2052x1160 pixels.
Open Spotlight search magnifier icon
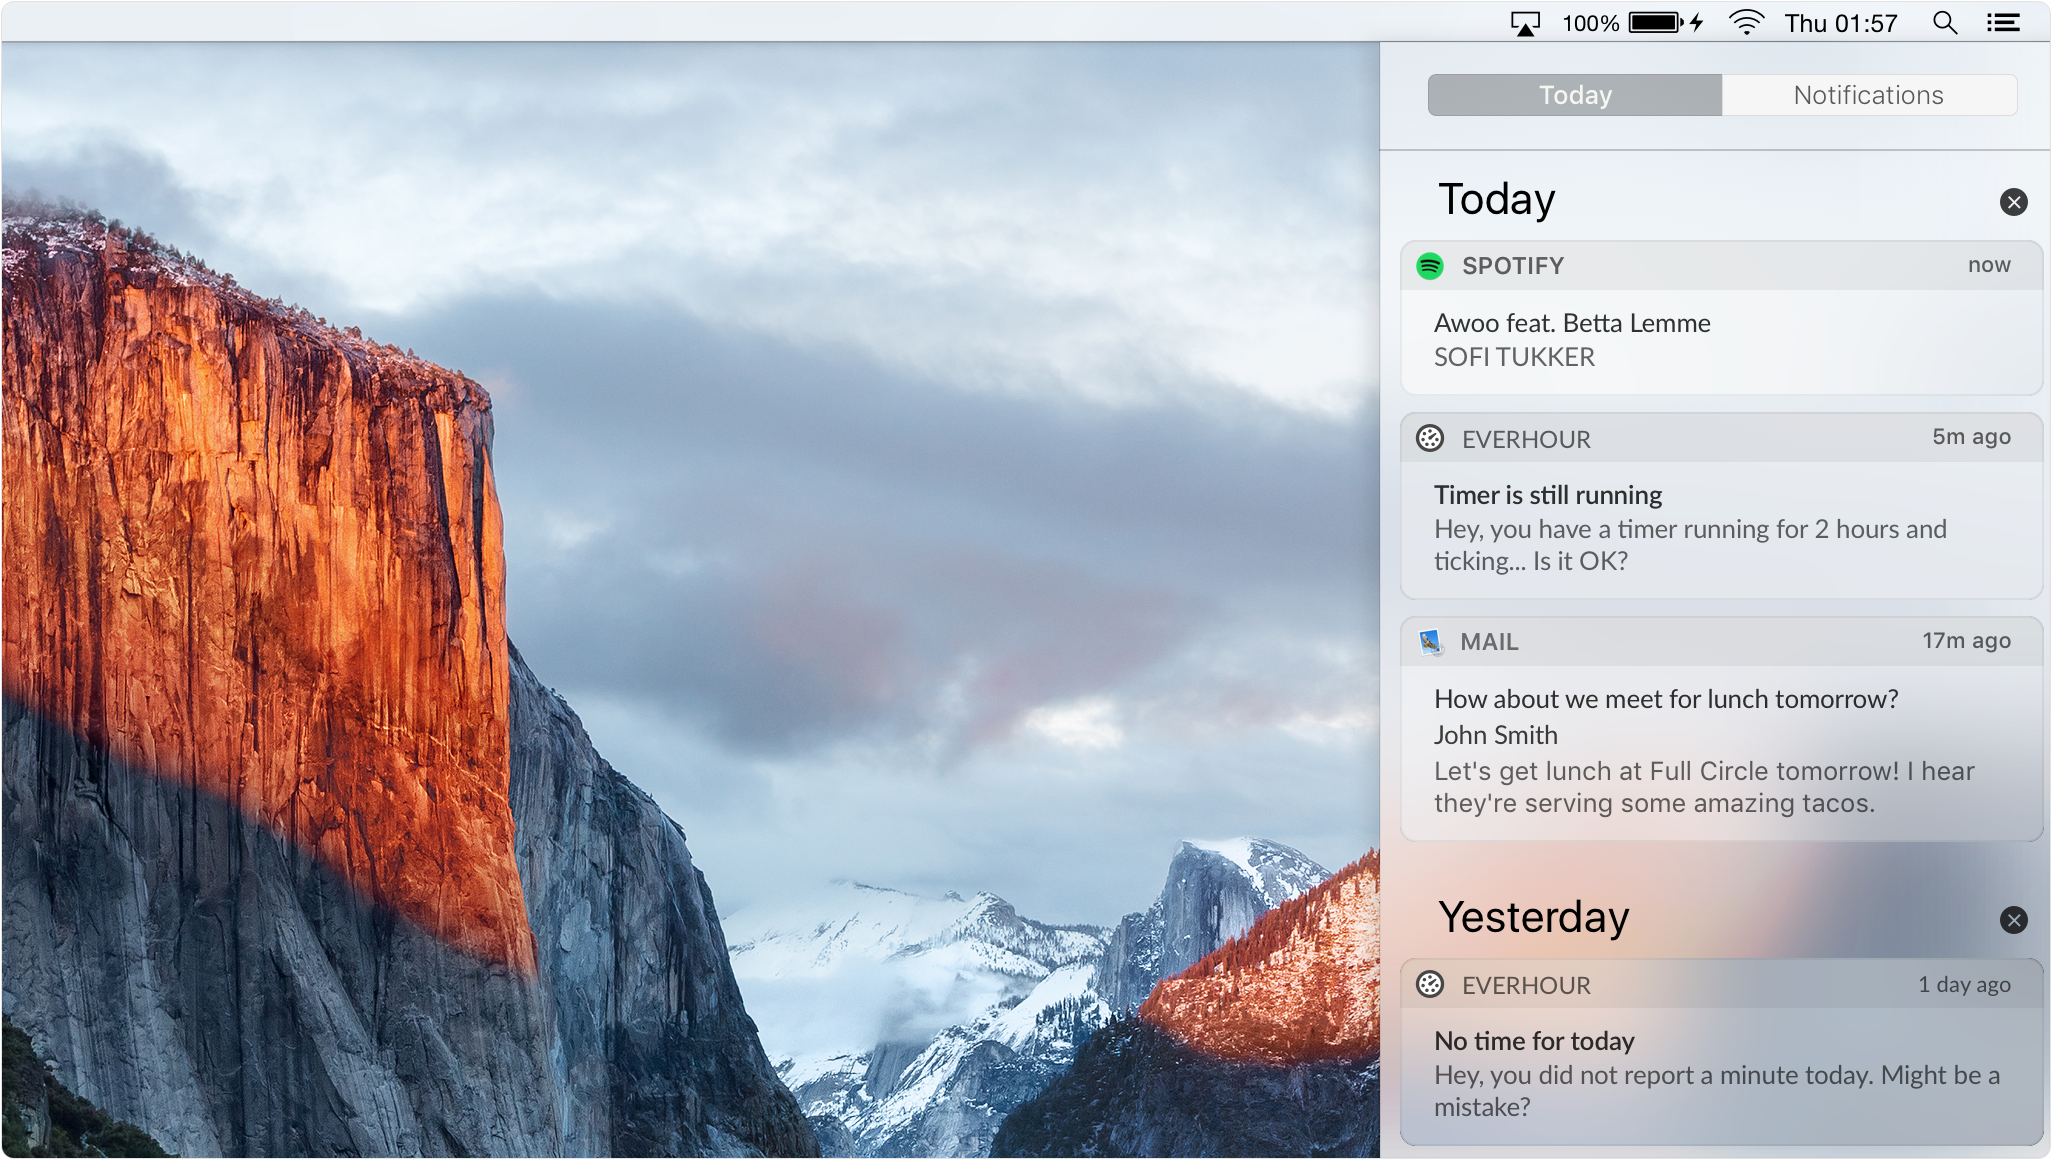pyautogui.click(x=1945, y=22)
